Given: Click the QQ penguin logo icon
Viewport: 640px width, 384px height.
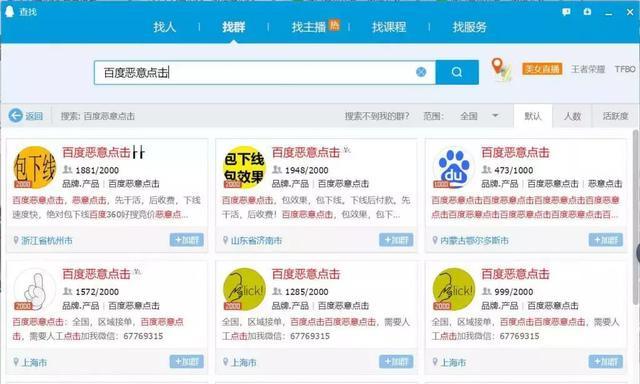Looking at the screenshot, I should (9, 11).
